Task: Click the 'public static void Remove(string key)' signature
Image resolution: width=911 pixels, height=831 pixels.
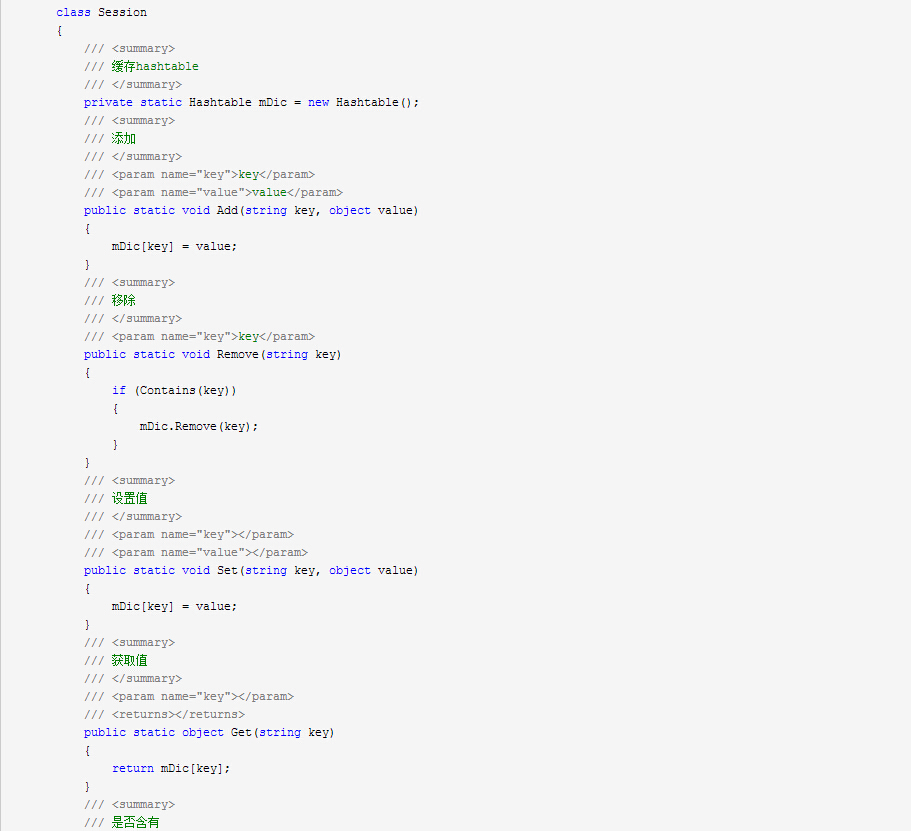Action: tap(213, 354)
